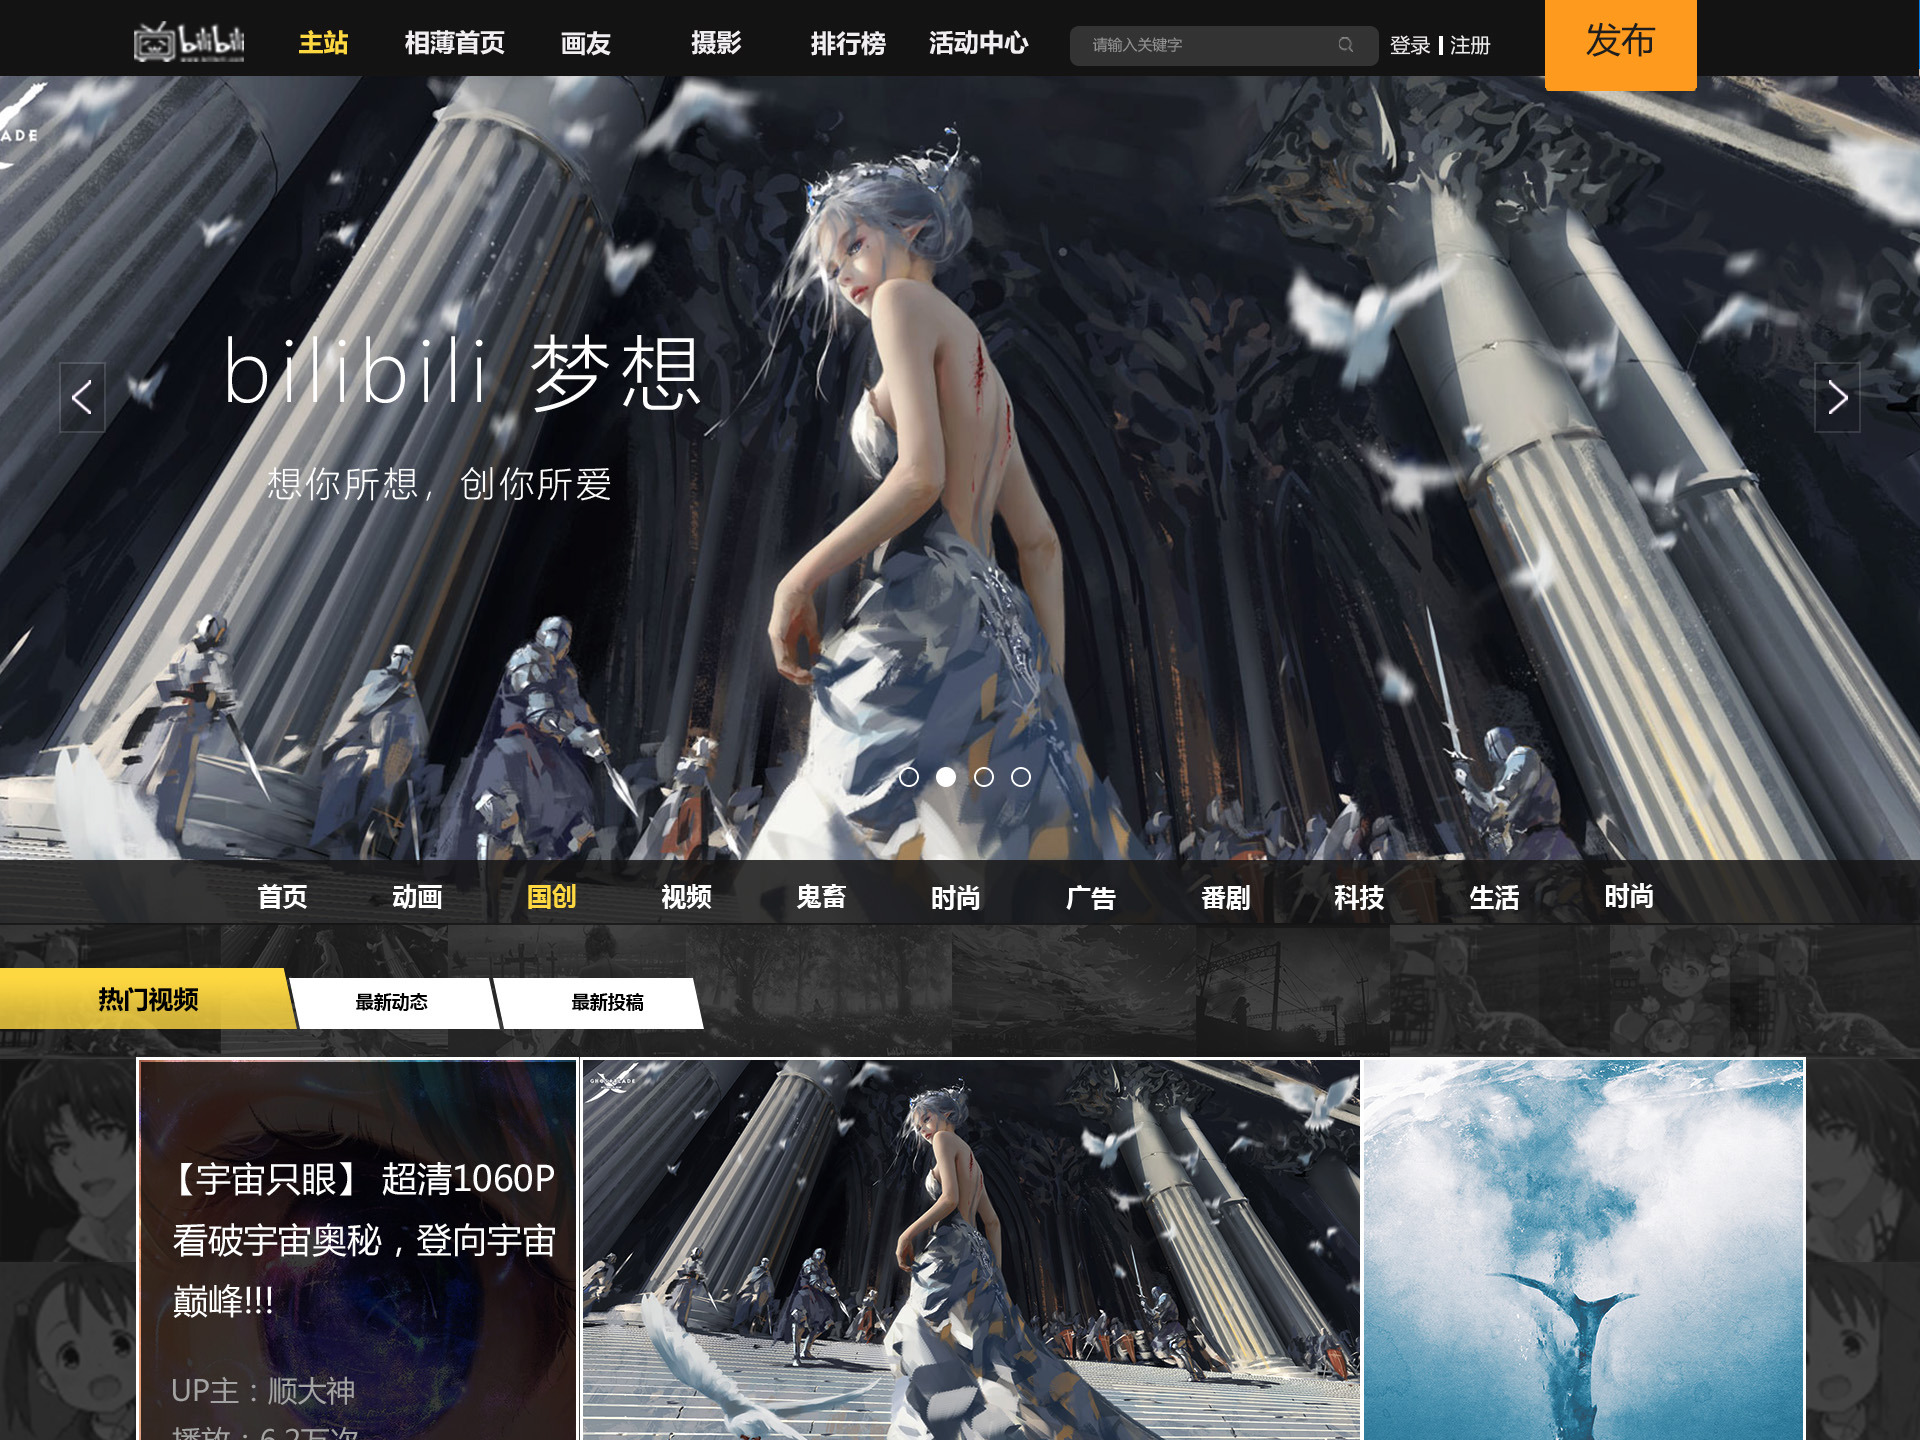This screenshot has width=1920, height=1440.
Task: Click the search magnifier icon
Action: [x=1345, y=45]
